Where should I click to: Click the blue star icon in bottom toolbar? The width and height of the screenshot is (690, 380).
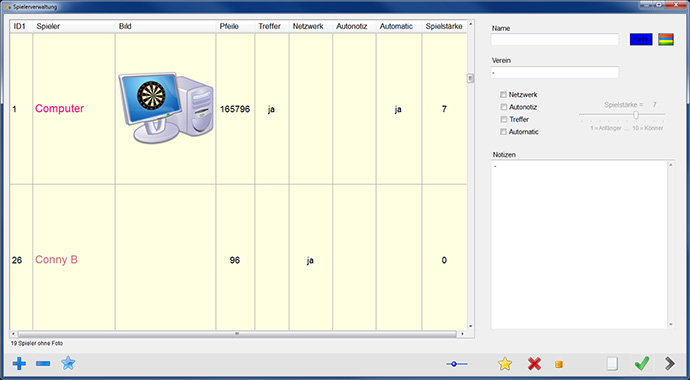click(x=68, y=363)
